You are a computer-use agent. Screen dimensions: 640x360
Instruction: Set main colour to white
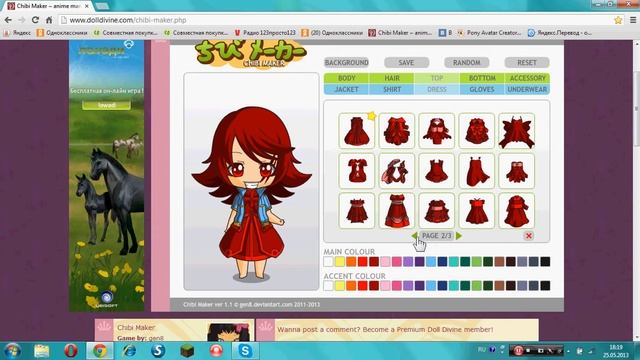[x=328, y=262]
